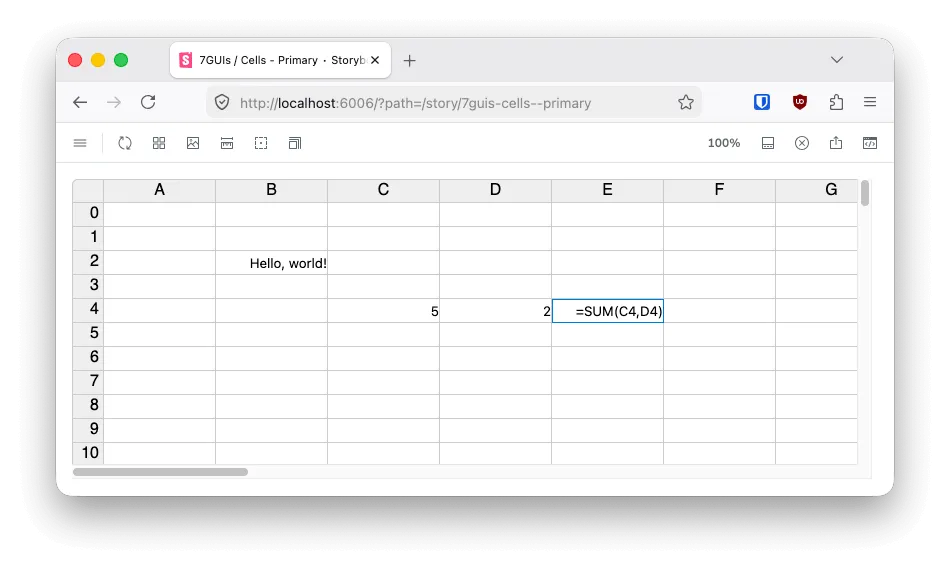Bookmark this page with the star icon
The width and height of the screenshot is (950, 570).
tap(686, 102)
